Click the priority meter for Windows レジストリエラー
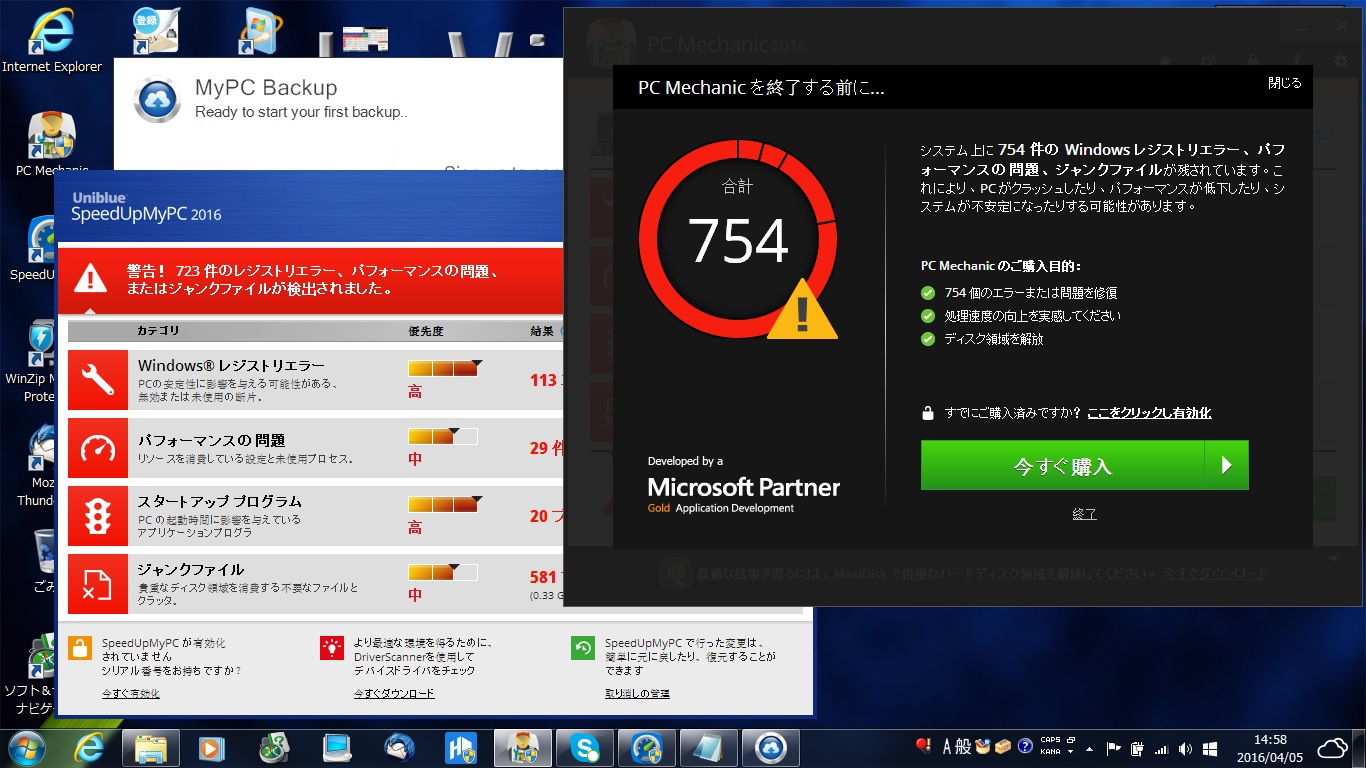 [444, 368]
